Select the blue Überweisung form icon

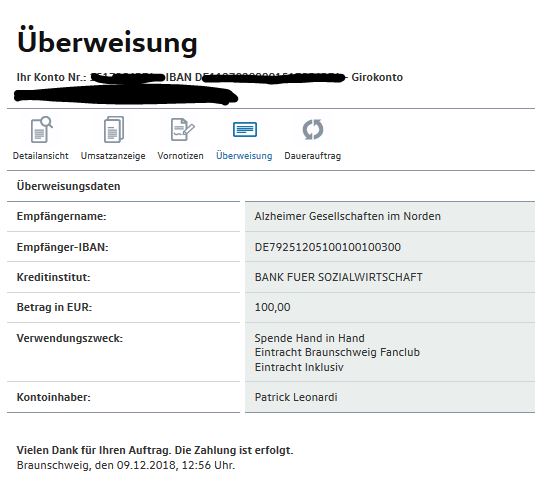click(245, 130)
